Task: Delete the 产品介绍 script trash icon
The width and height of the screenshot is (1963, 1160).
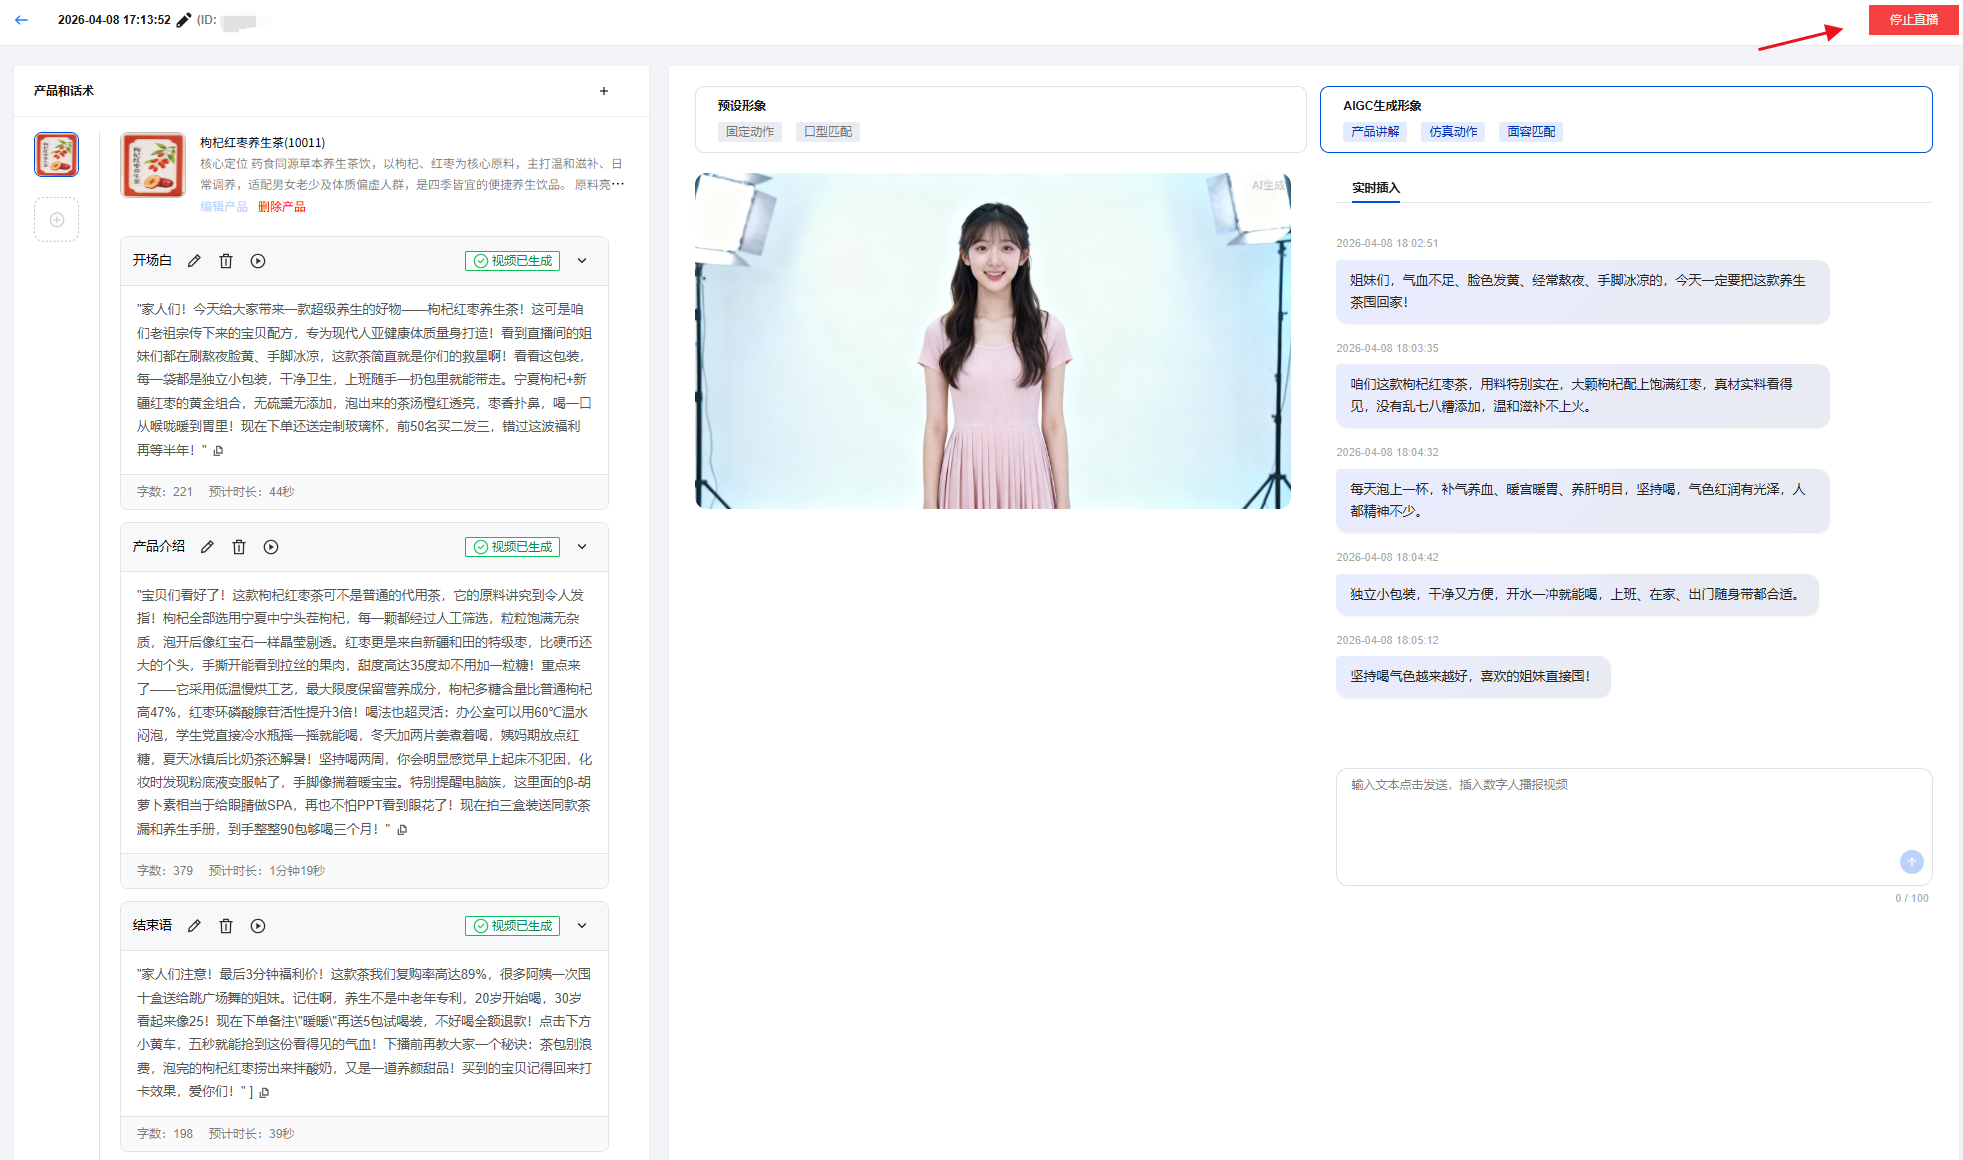Action: [239, 547]
